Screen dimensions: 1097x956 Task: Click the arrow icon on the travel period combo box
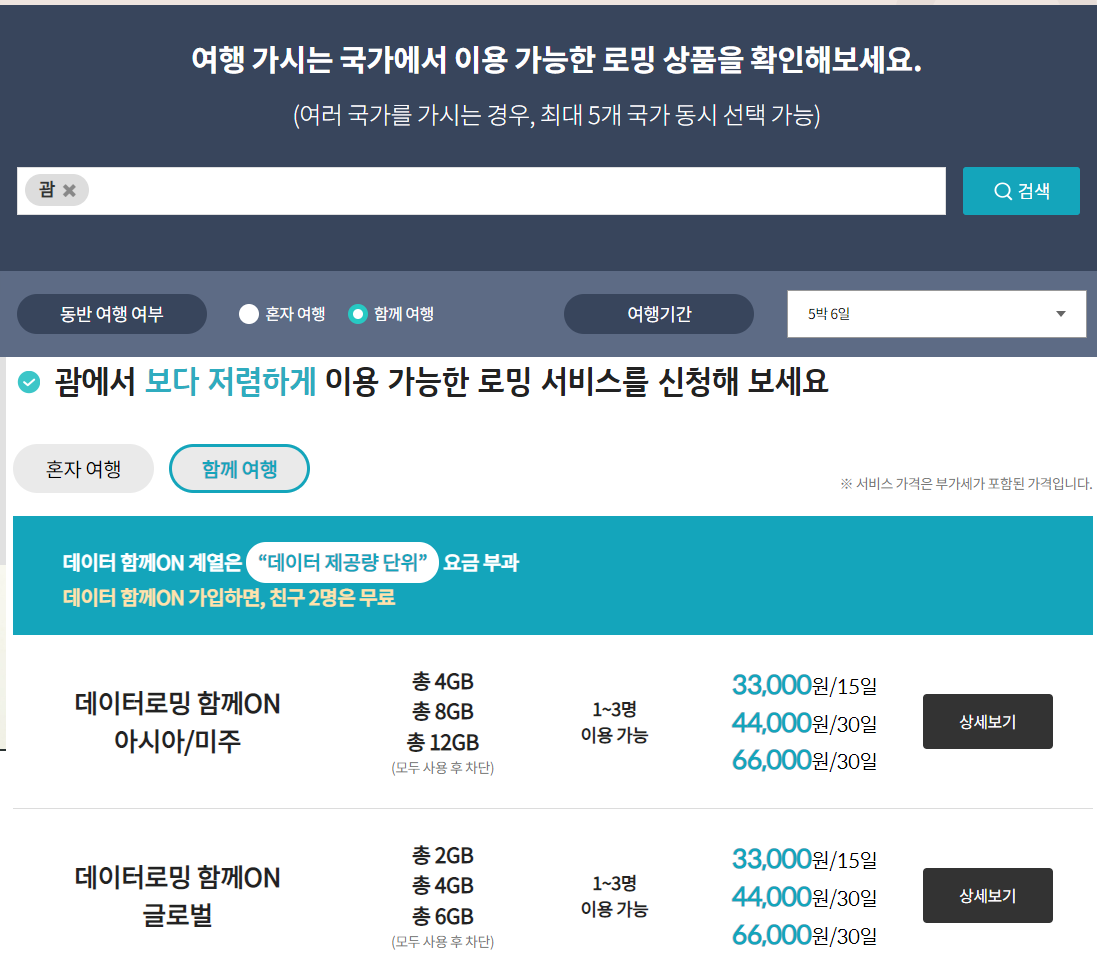coord(1062,313)
